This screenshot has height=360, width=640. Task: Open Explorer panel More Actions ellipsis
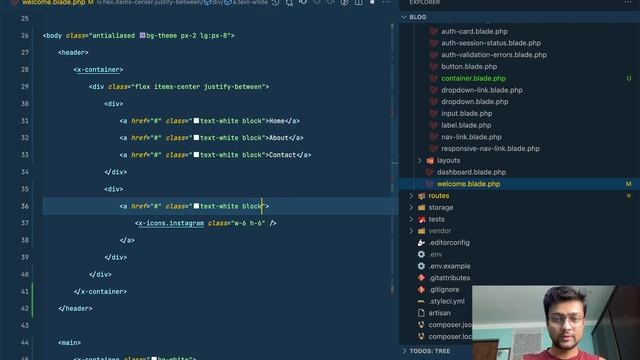628,2
